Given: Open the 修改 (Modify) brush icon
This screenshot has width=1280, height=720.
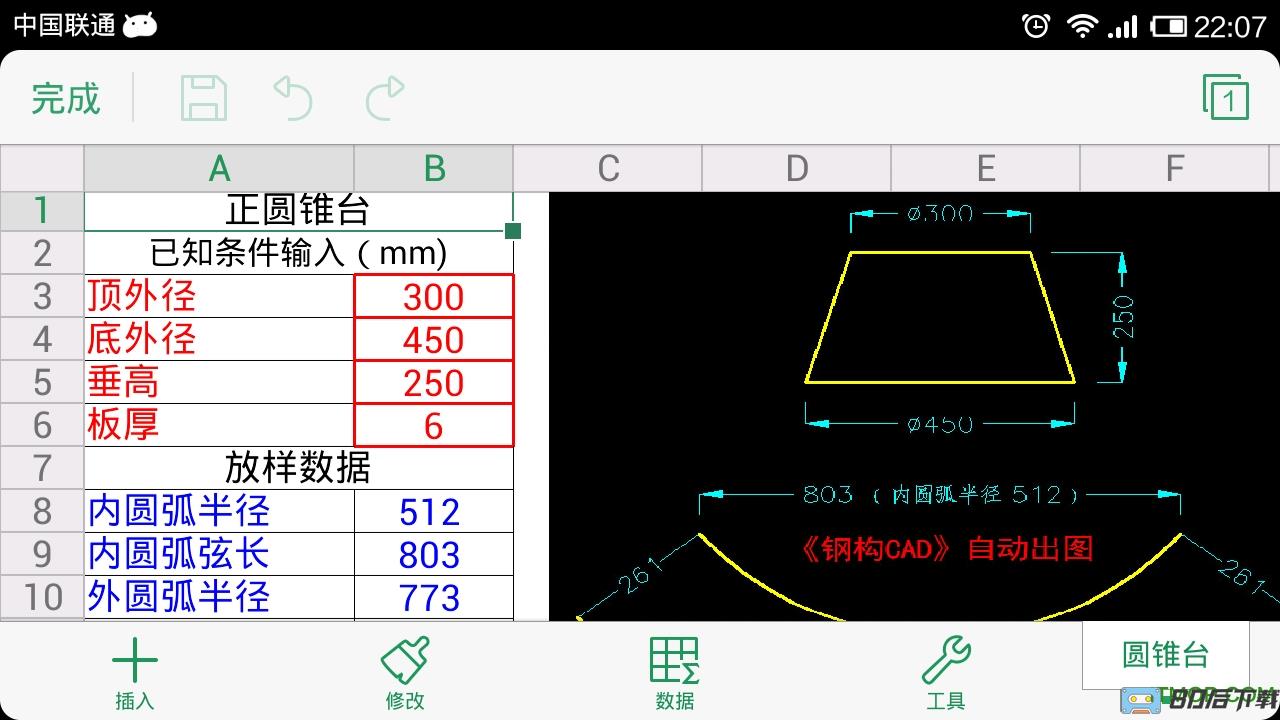Looking at the screenshot, I should [405, 672].
